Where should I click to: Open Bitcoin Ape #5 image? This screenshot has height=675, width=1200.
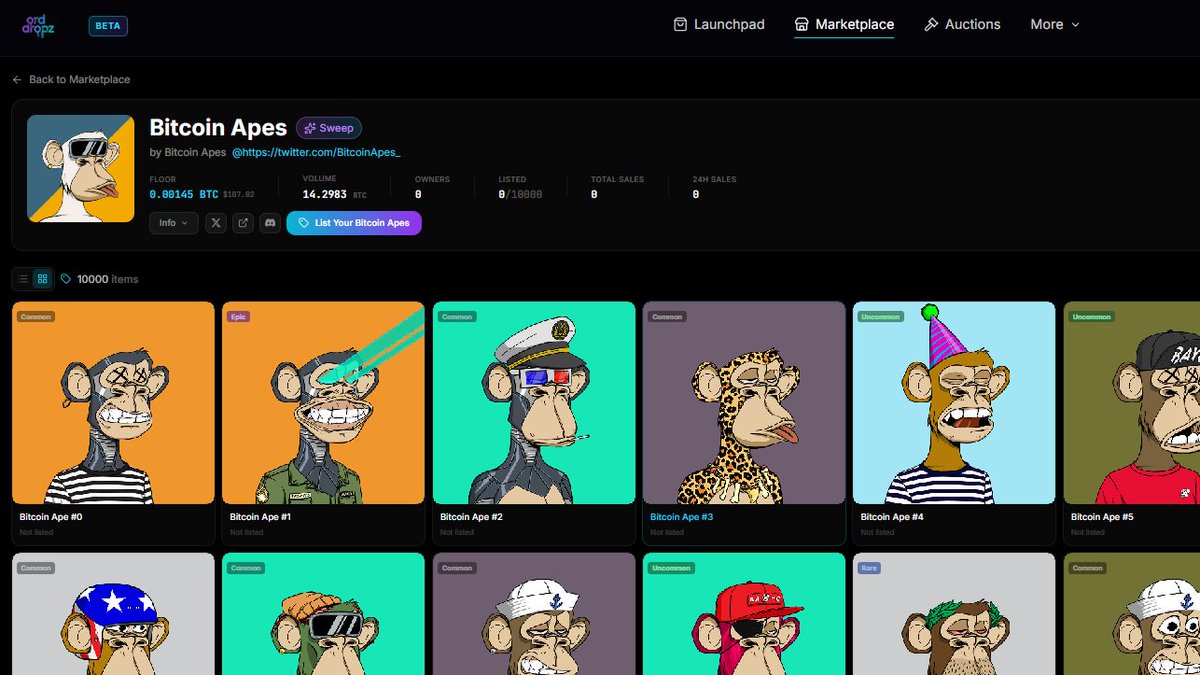[x=1132, y=403]
